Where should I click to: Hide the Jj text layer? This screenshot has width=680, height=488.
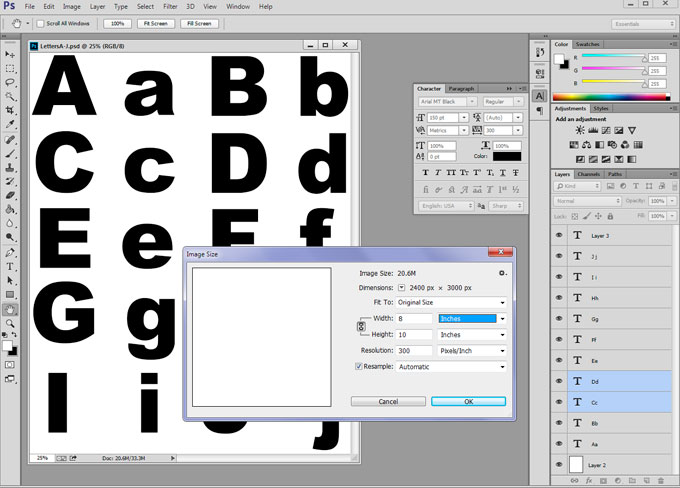[x=559, y=256]
